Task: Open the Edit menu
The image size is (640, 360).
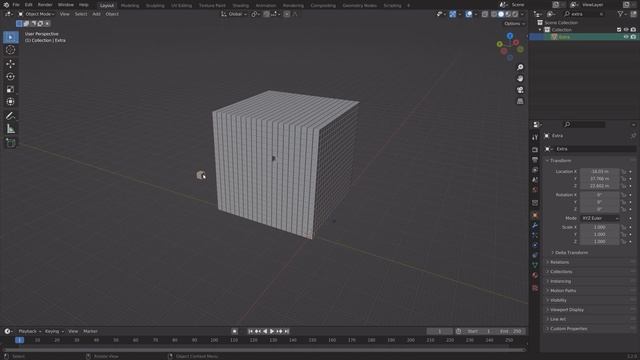Action: pos(29,5)
